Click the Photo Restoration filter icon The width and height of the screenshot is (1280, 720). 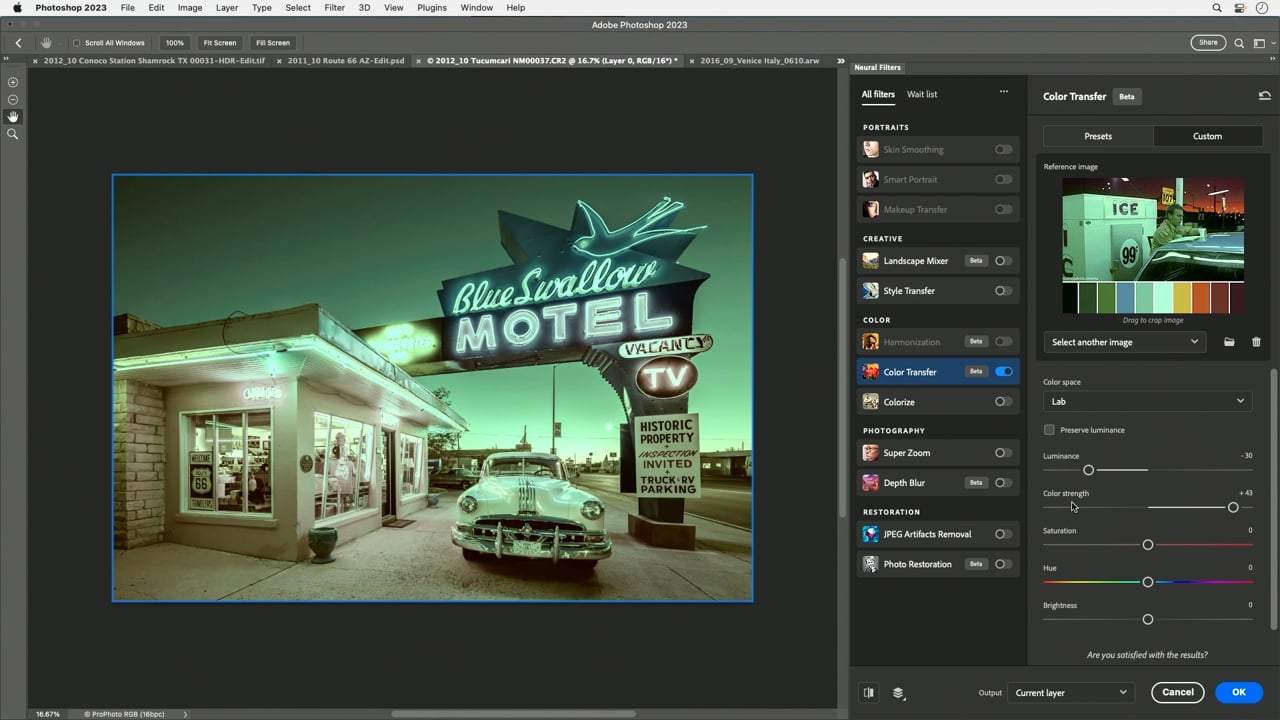[x=870, y=563]
